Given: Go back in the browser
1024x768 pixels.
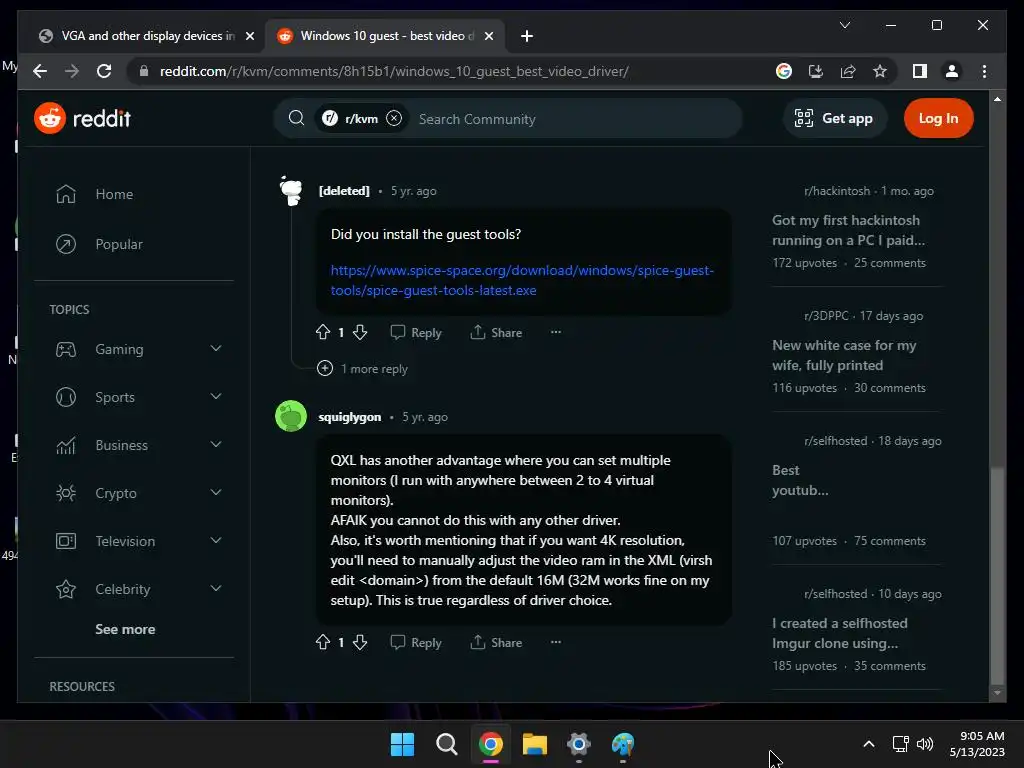Looking at the screenshot, I should point(40,71).
